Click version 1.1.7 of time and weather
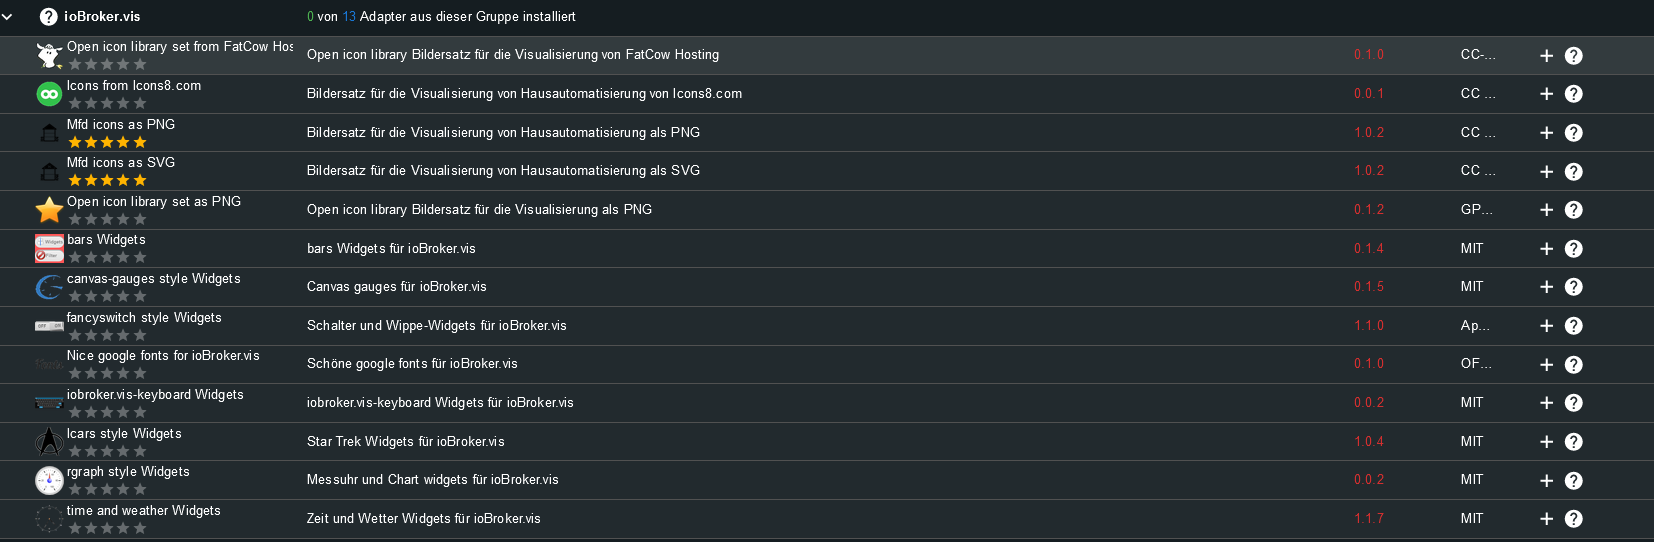 (1369, 519)
